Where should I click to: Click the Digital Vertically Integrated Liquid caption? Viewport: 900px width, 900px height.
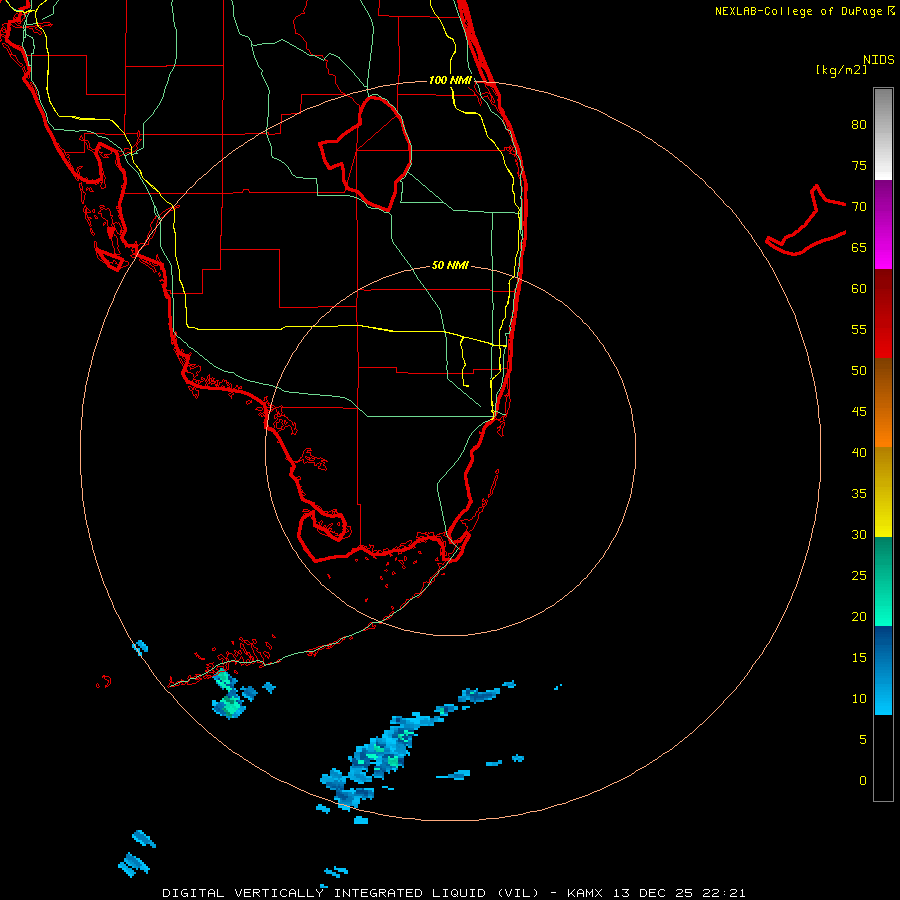(351, 893)
